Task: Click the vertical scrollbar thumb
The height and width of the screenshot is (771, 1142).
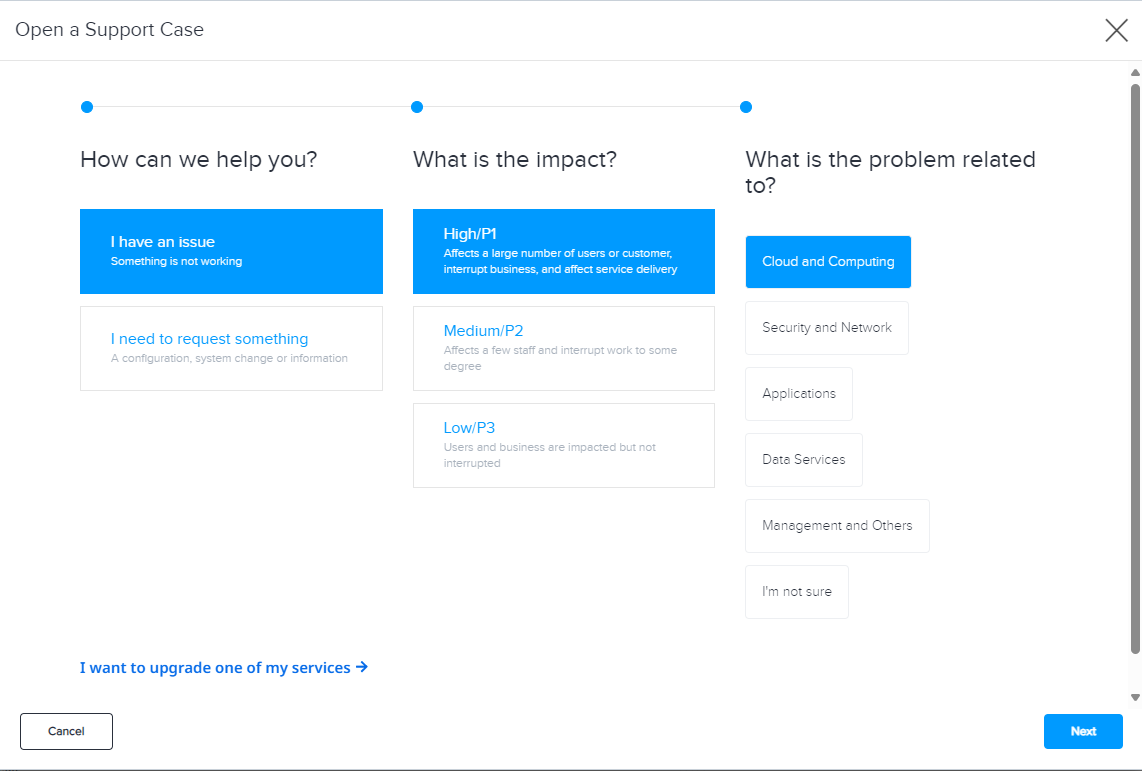Action: pos(1135,368)
